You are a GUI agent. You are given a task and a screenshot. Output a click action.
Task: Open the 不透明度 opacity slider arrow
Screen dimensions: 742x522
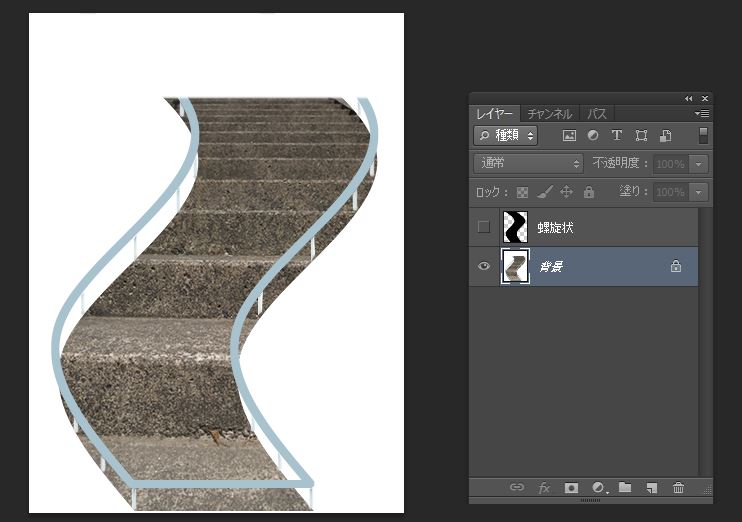[700, 163]
